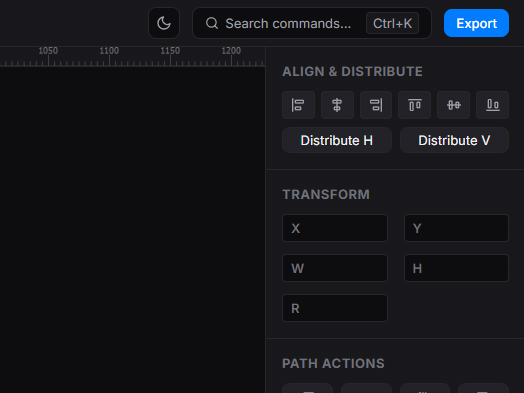Click the Distribute V button
Screen dimensions: 524x393
point(454,140)
